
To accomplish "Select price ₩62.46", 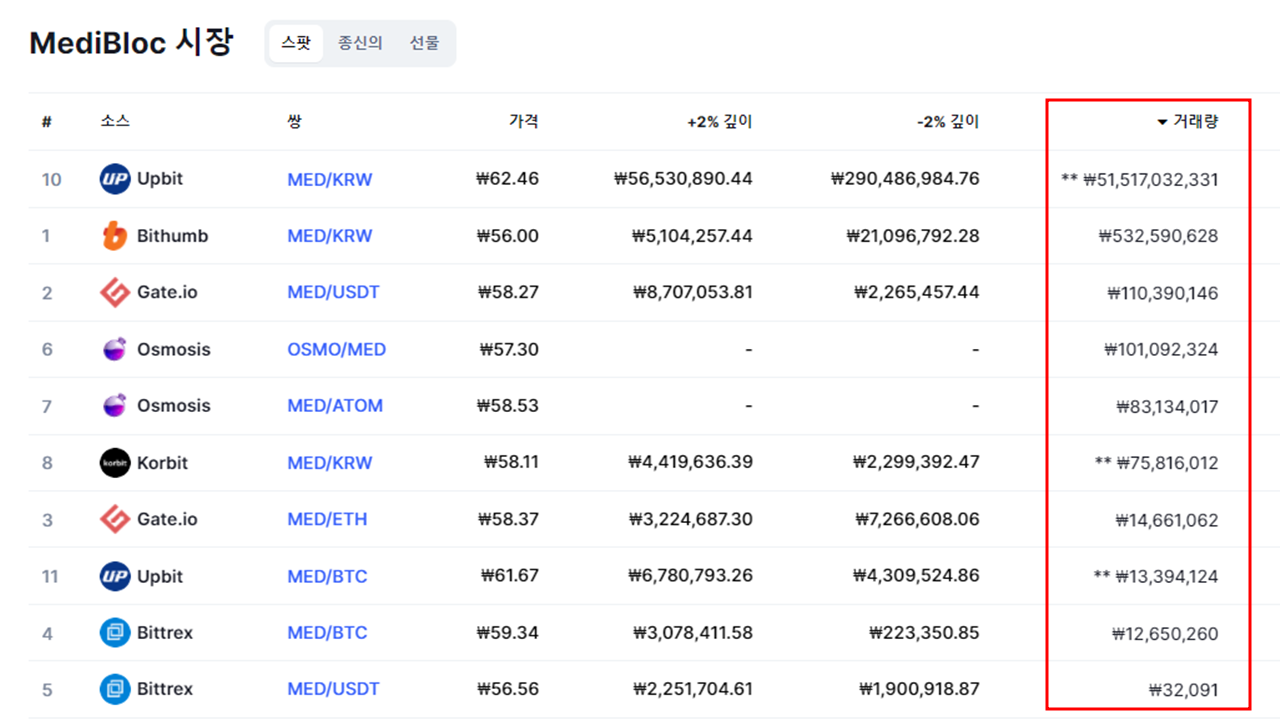I will pos(508,179).
